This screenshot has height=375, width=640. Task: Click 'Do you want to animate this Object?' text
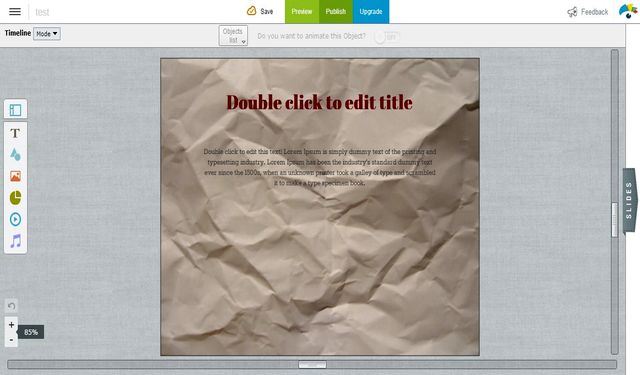click(311, 36)
